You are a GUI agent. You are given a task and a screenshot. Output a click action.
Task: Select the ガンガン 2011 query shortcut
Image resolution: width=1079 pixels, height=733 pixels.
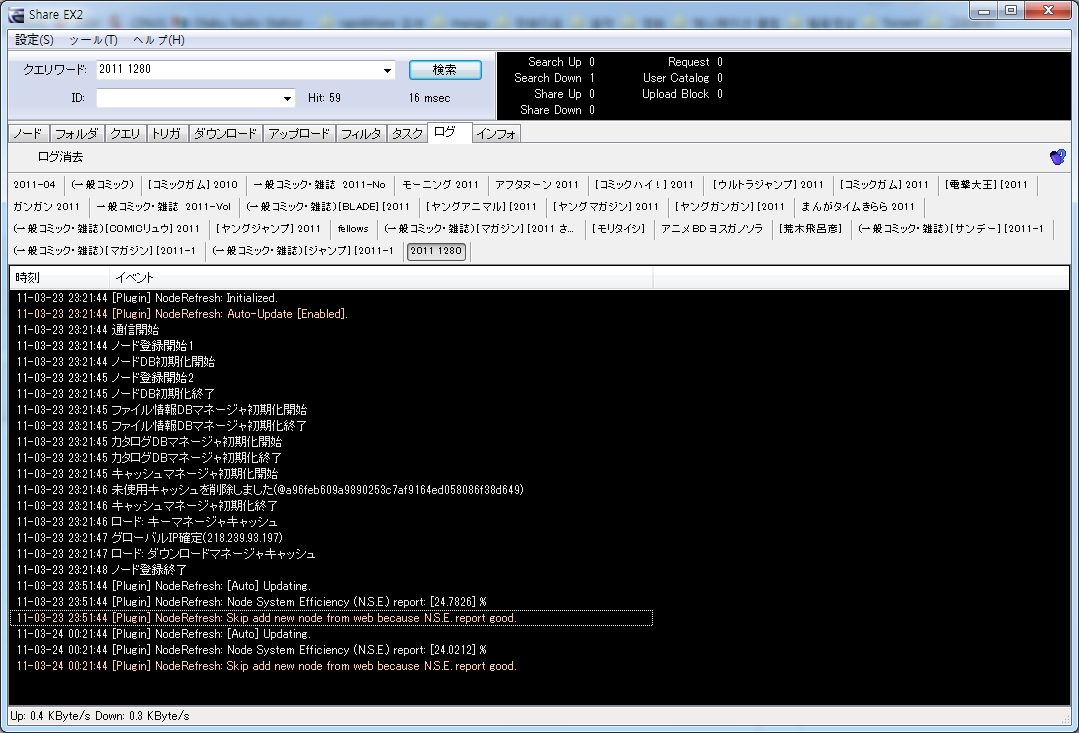[47, 206]
